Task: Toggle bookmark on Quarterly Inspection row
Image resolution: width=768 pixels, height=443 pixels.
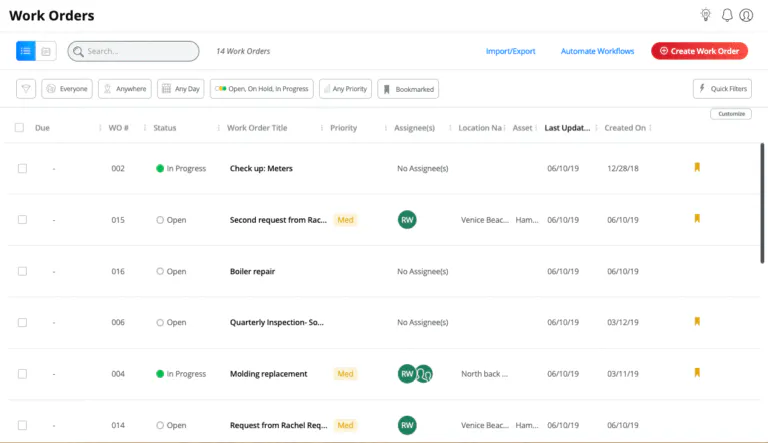Action: pyautogui.click(x=697, y=321)
